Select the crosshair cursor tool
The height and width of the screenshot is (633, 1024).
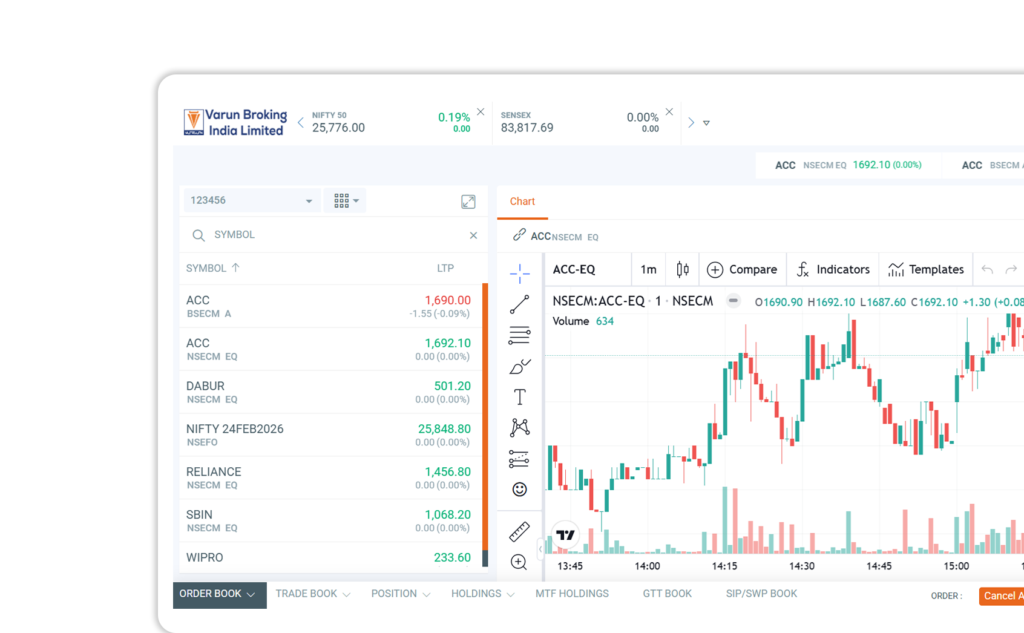tap(519, 273)
